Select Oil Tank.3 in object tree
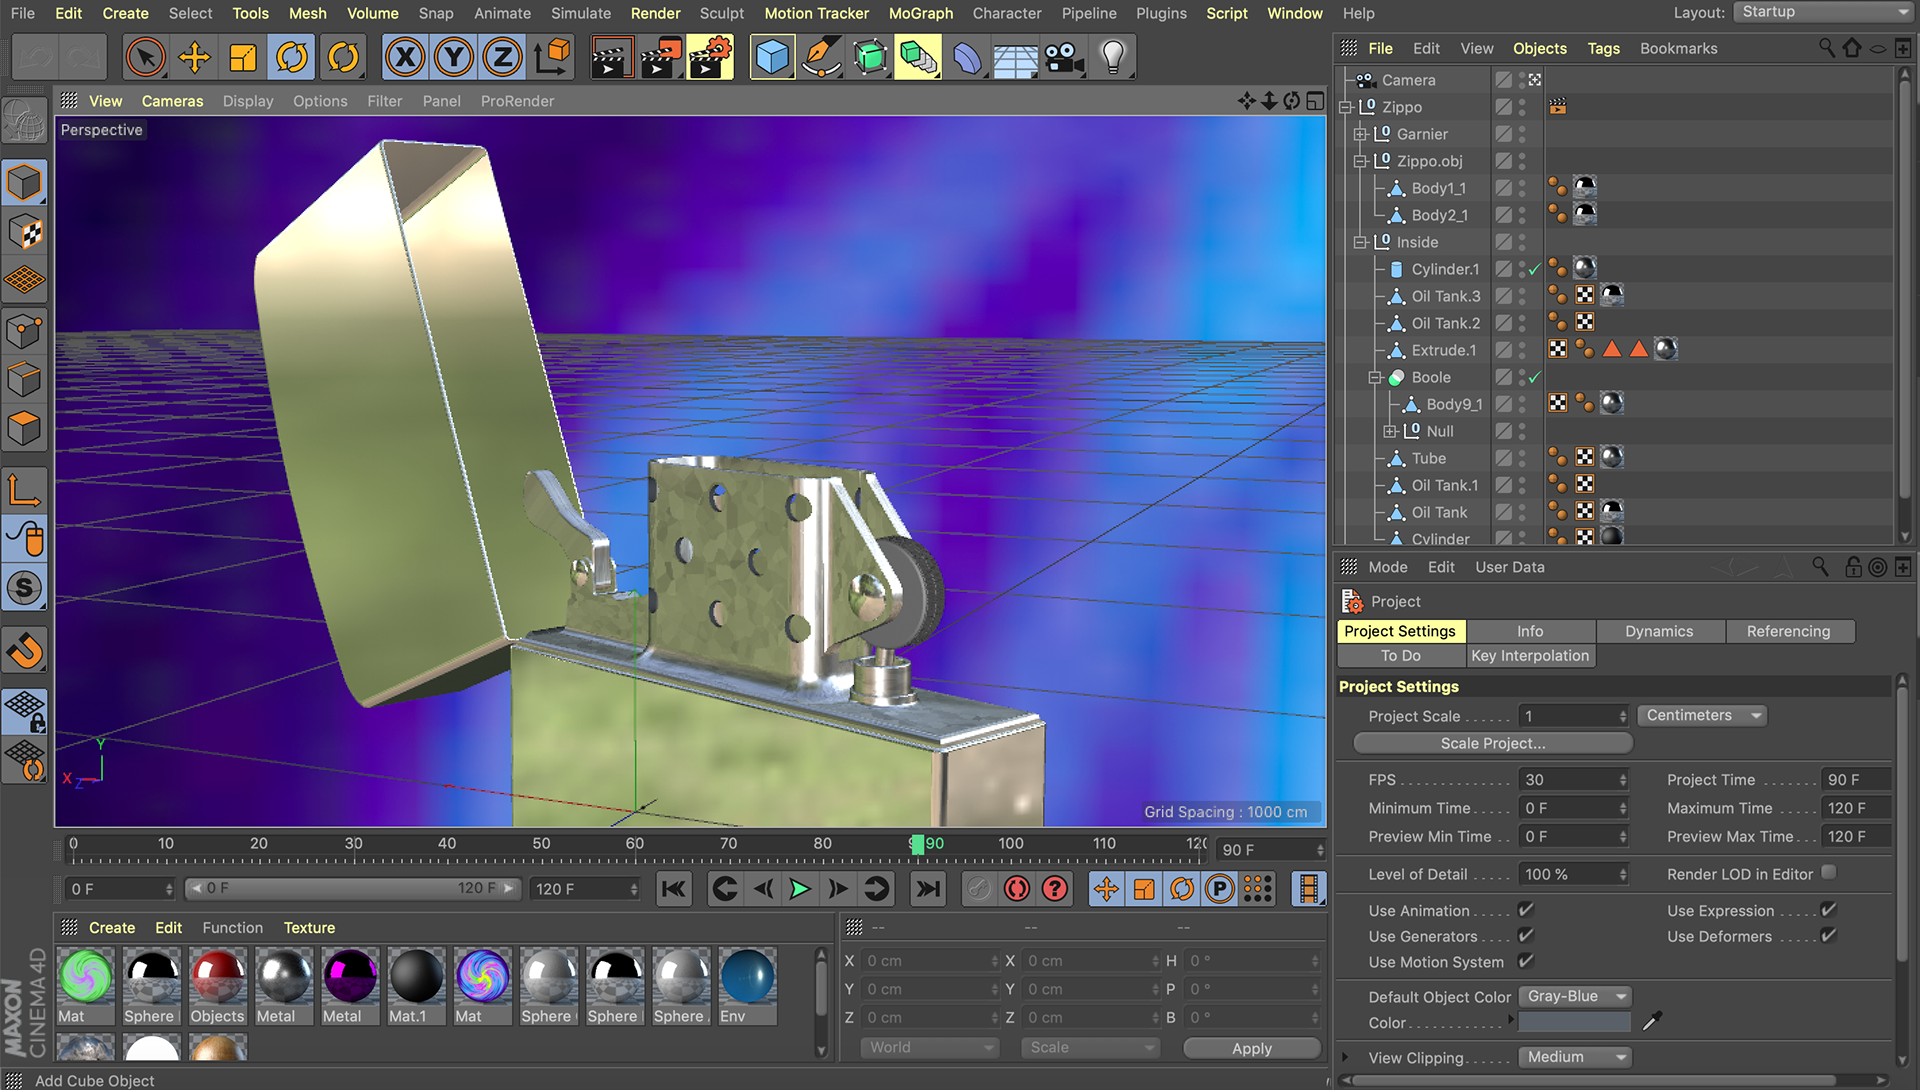The image size is (1920, 1090). coord(1445,296)
